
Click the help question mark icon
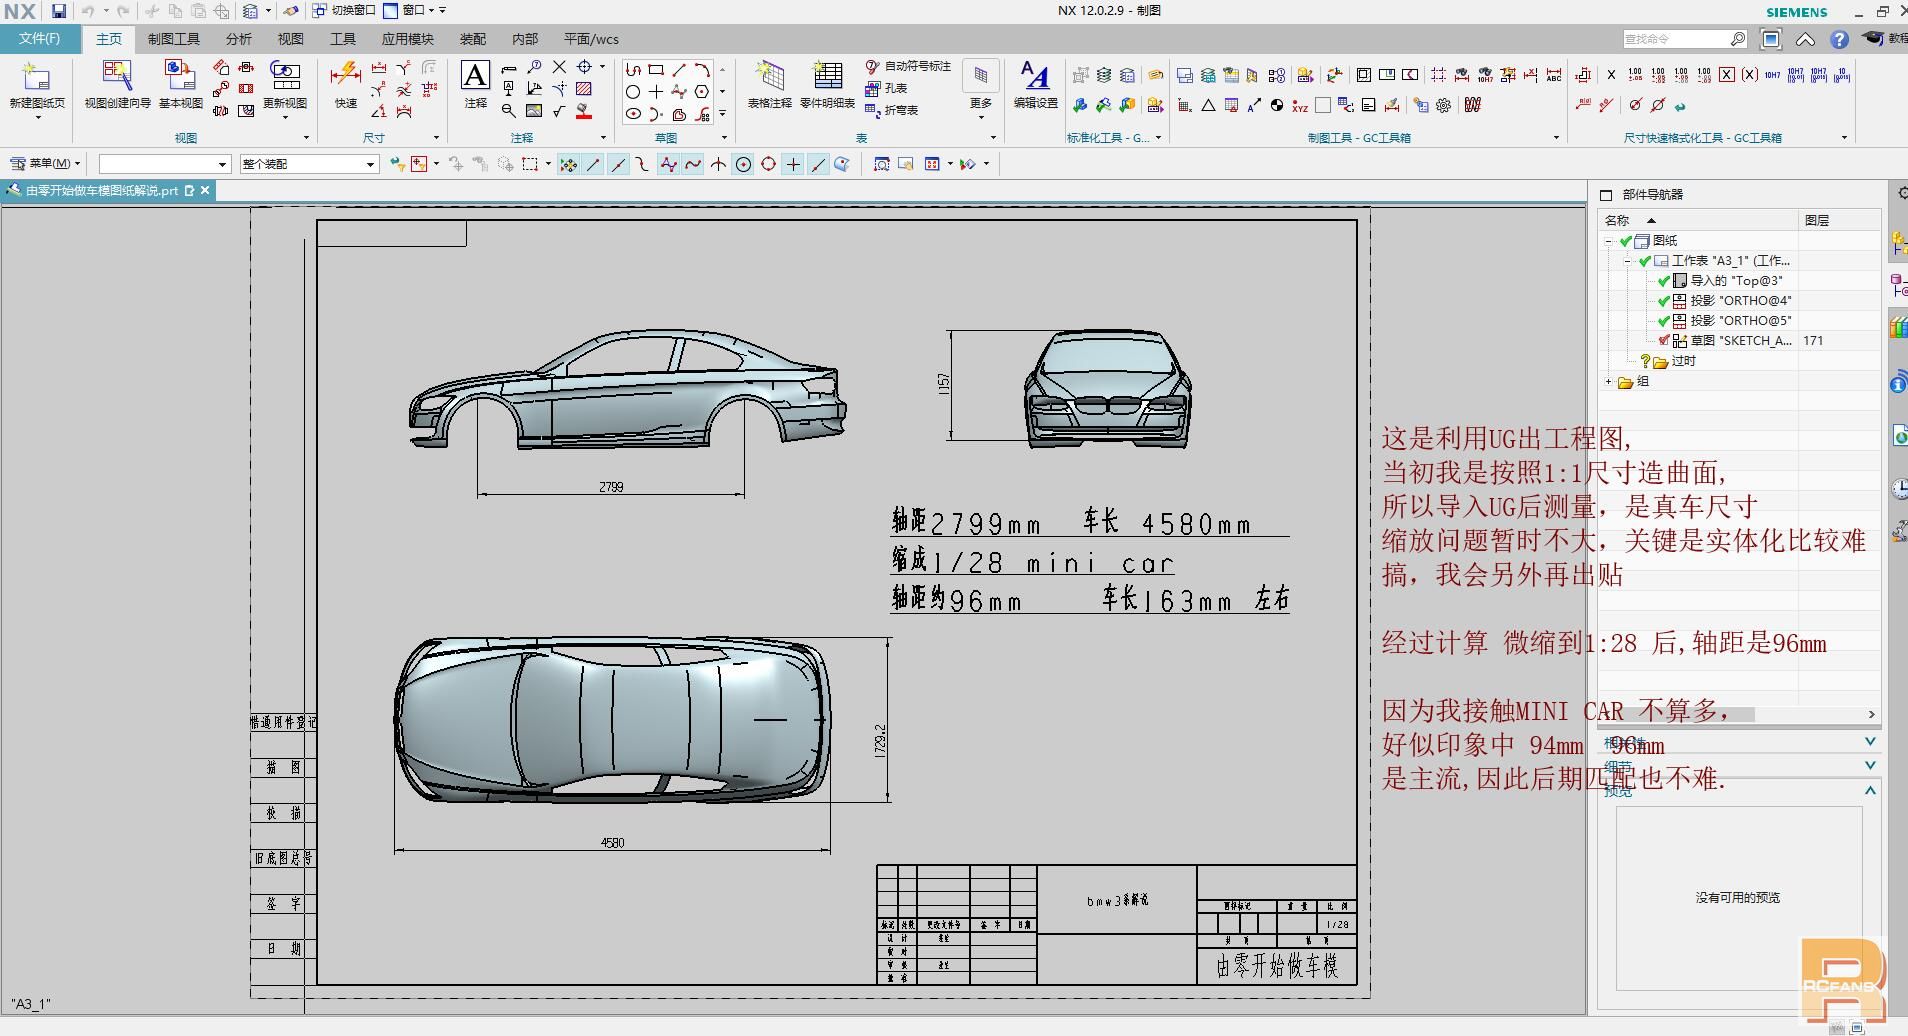pyautogui.click(x=1839, y=39)
